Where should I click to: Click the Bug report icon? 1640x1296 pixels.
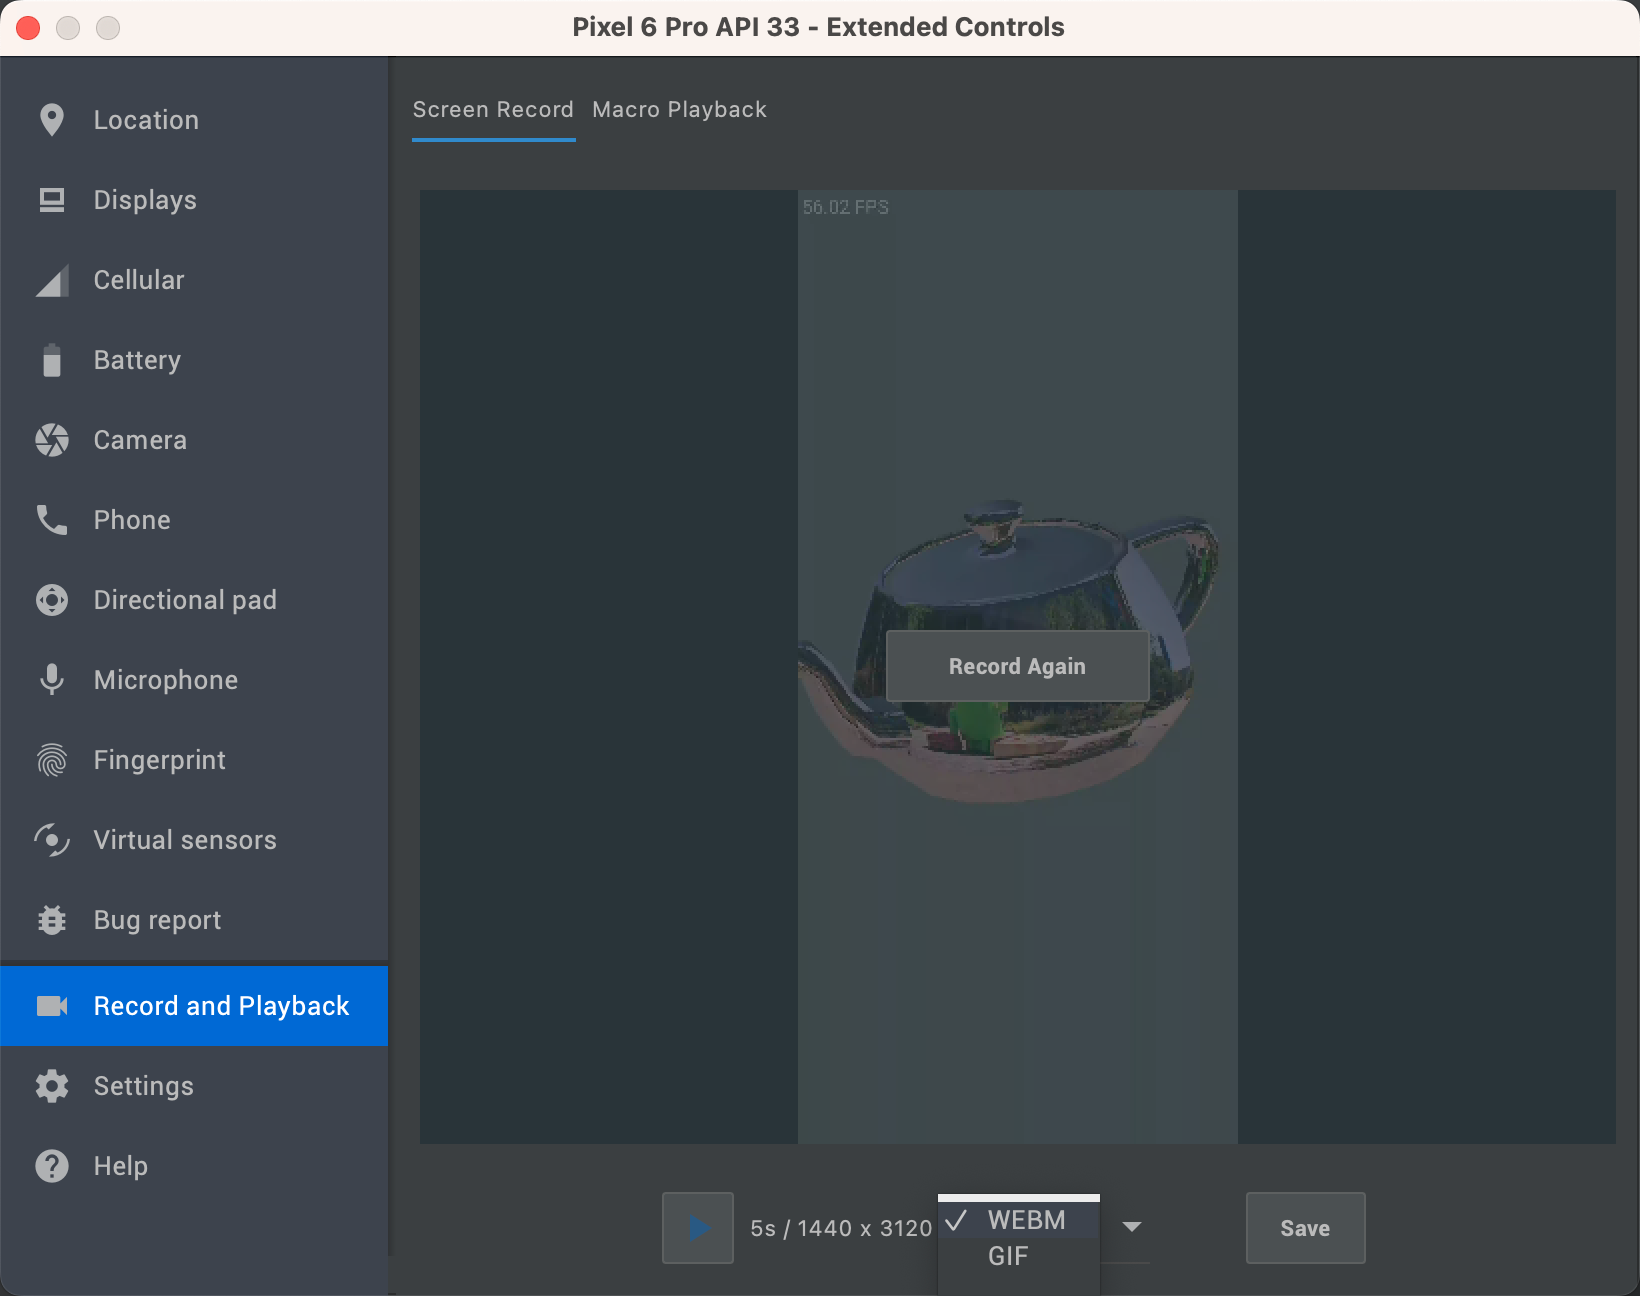(52, 920)
